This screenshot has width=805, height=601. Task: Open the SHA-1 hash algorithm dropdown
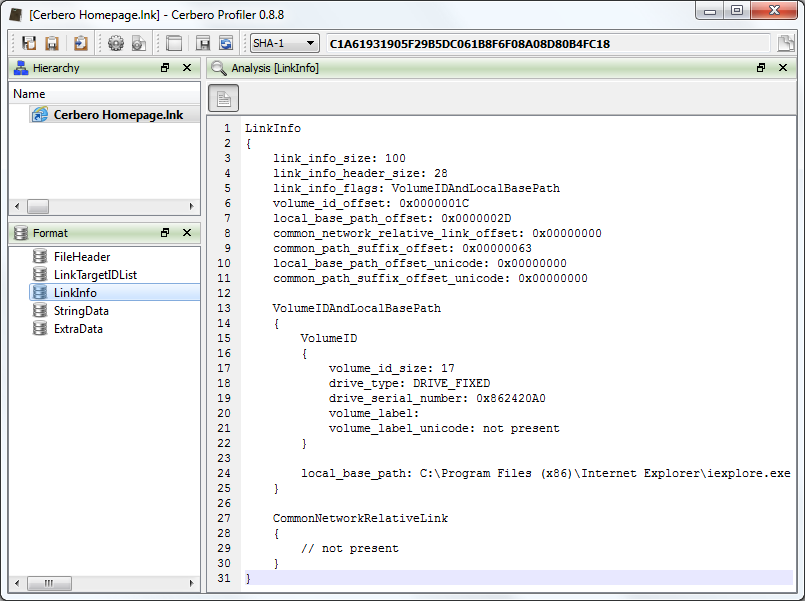point(284,44)
